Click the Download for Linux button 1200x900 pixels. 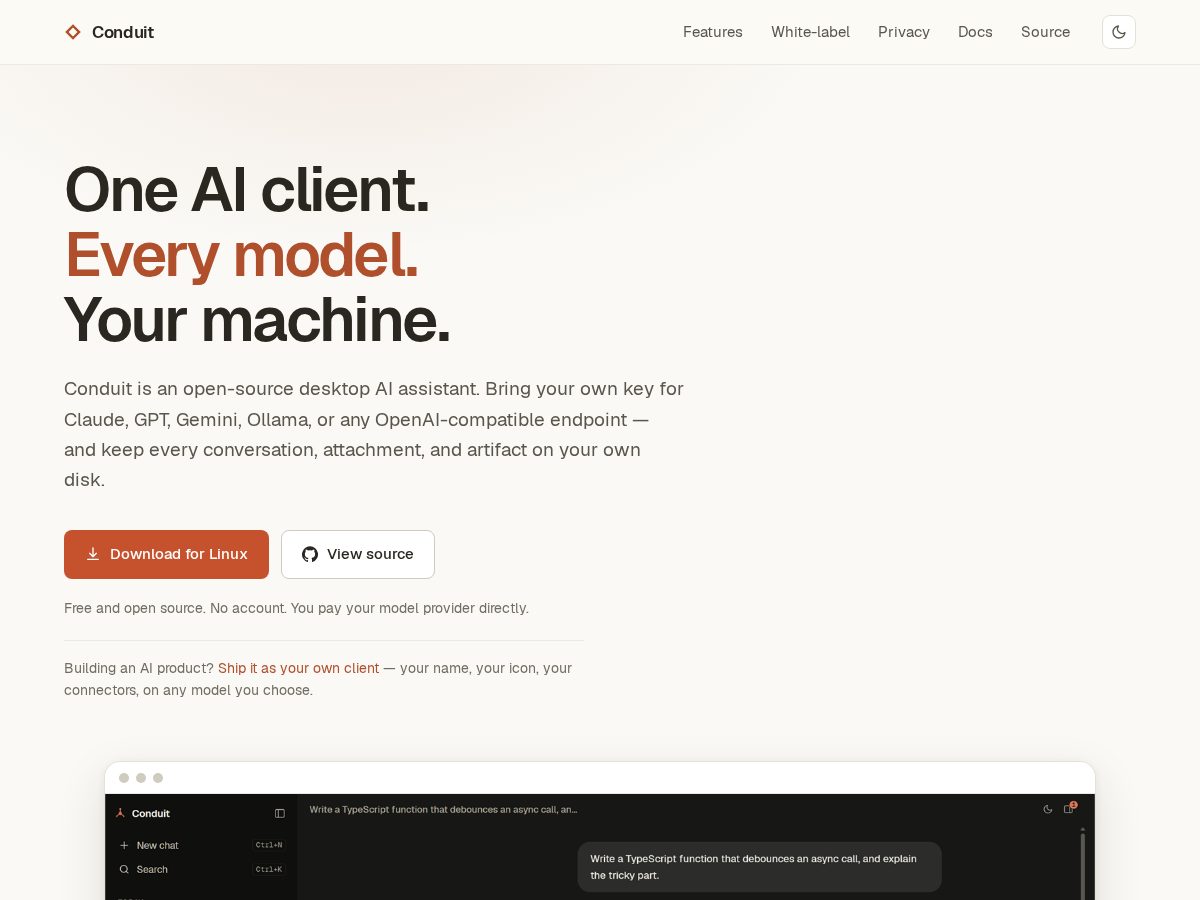coord(166,554)
